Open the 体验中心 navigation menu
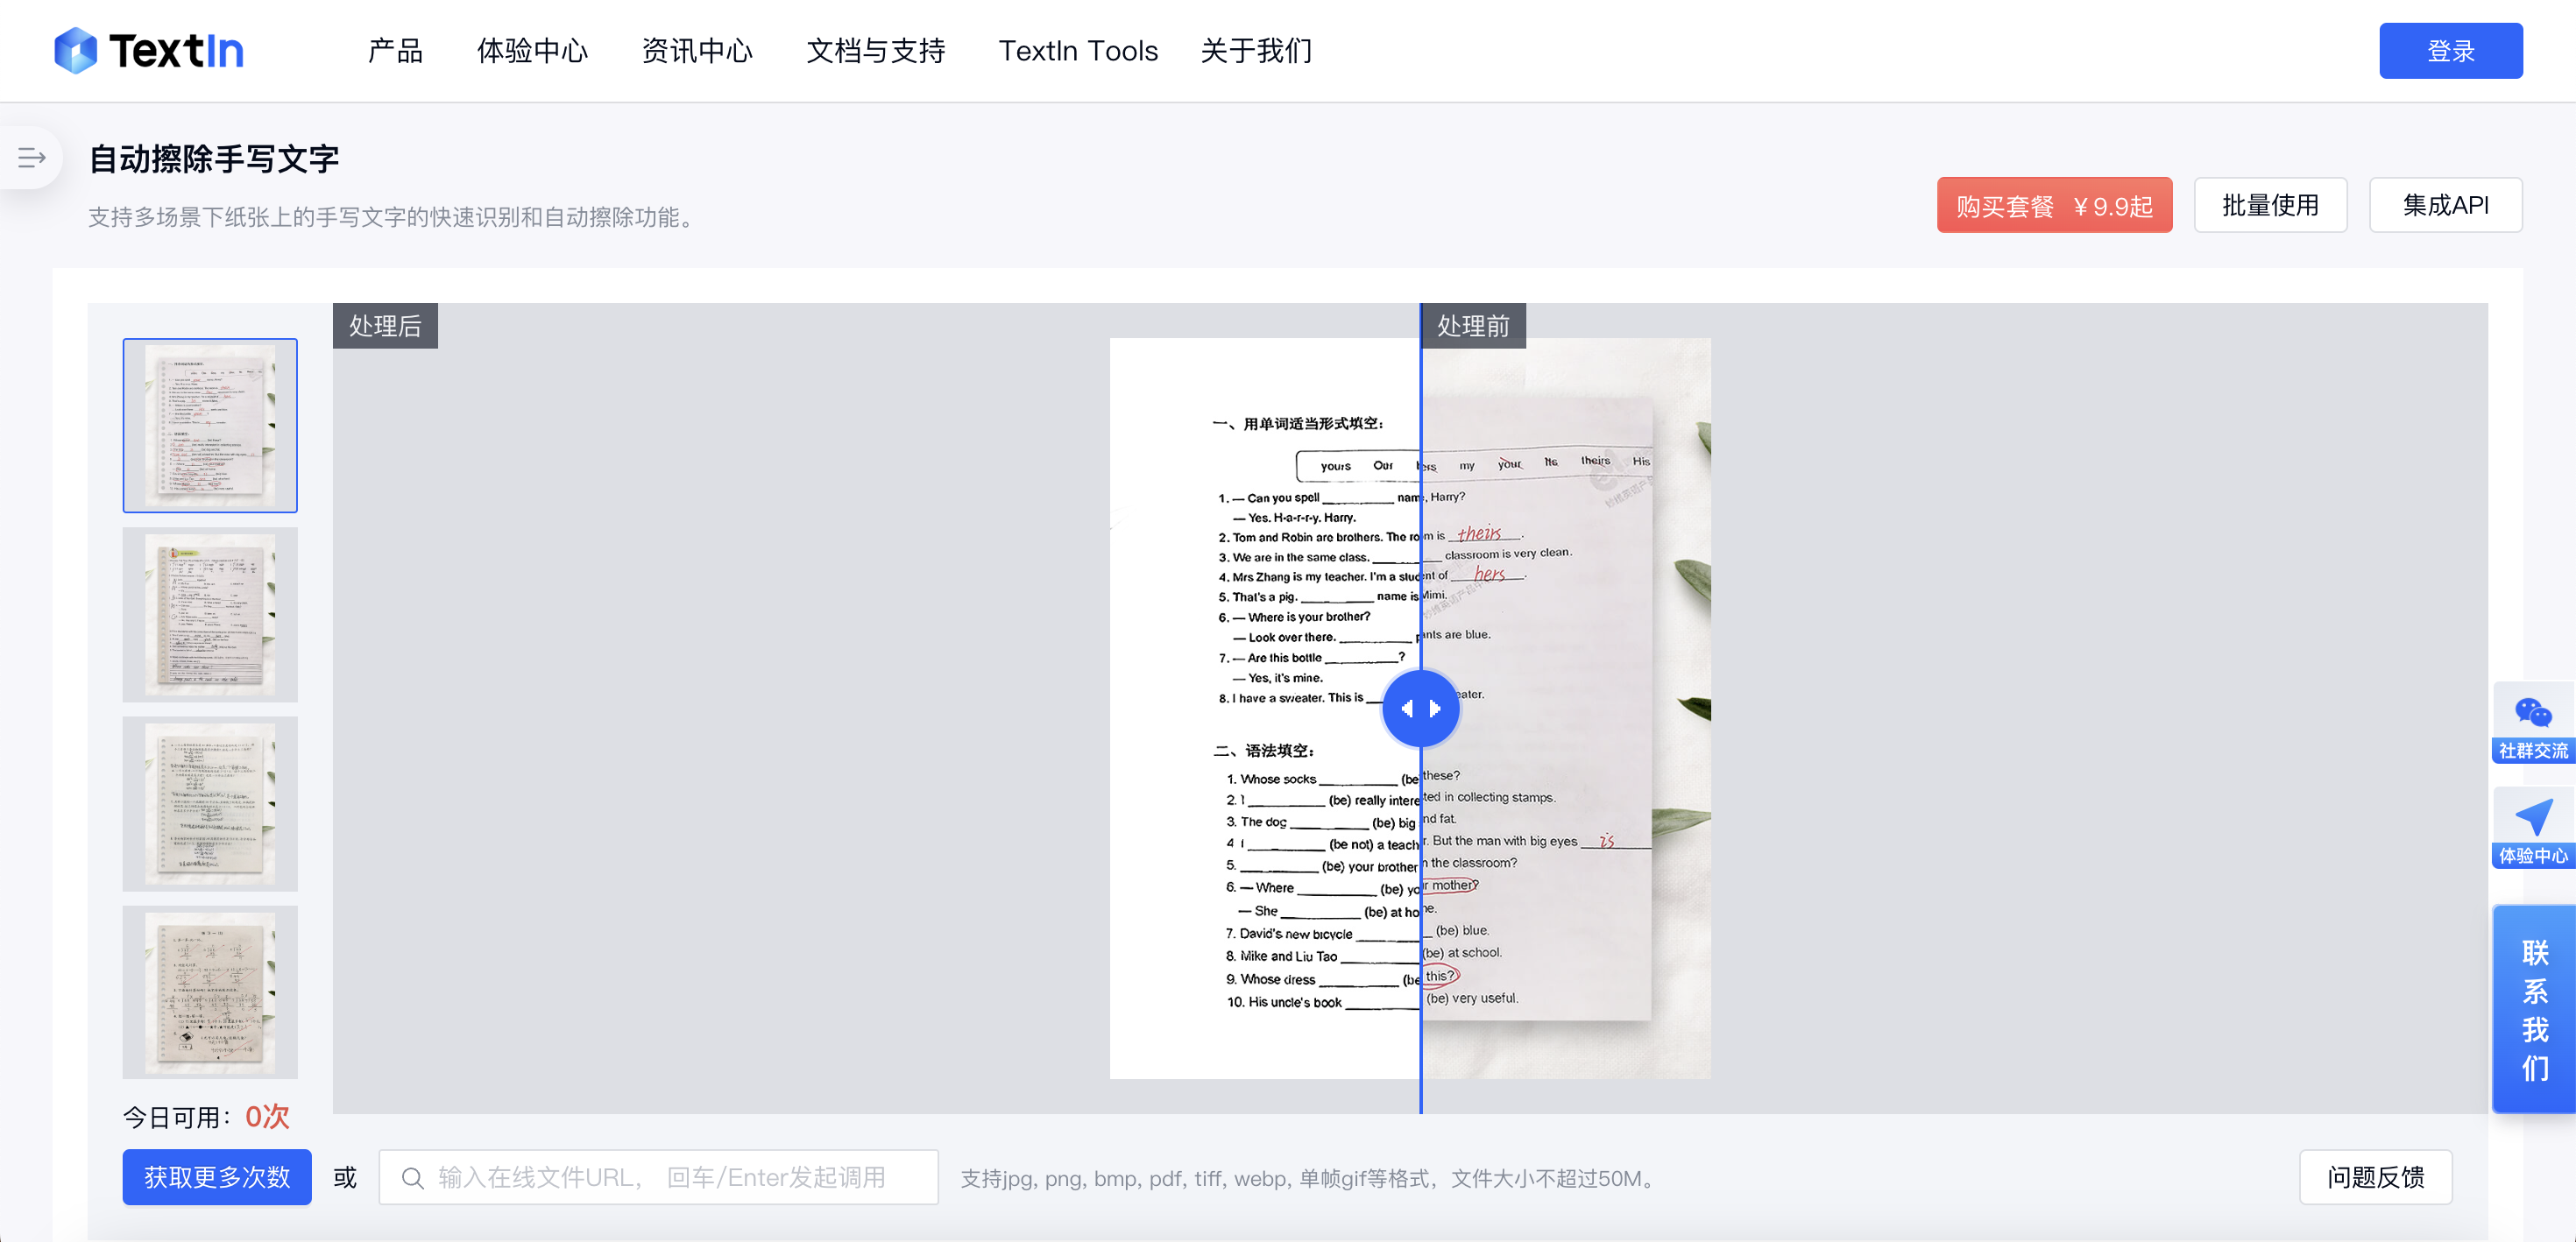2576x1242 pixels. 532,51
